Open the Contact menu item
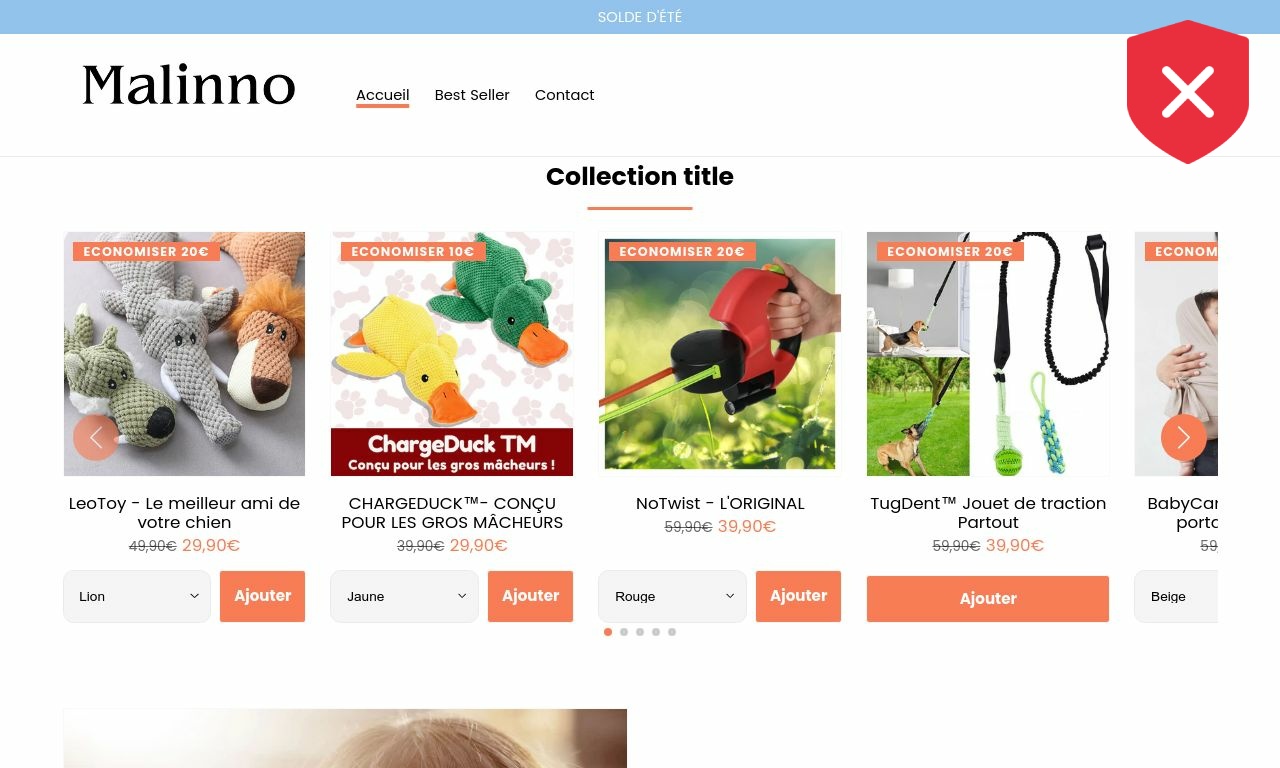The height and width of the screenshot is (768, 1280). 564,95
